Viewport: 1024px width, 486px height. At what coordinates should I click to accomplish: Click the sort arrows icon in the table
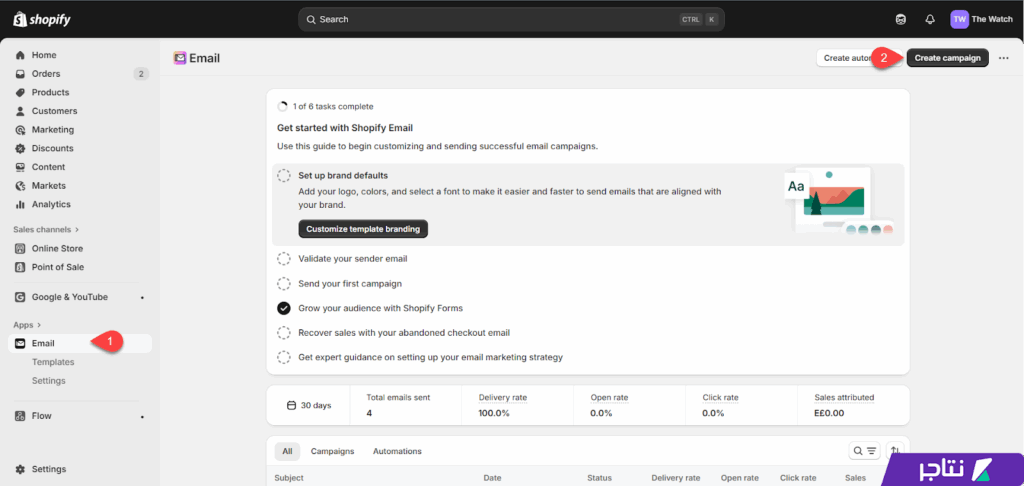[894, 451]
